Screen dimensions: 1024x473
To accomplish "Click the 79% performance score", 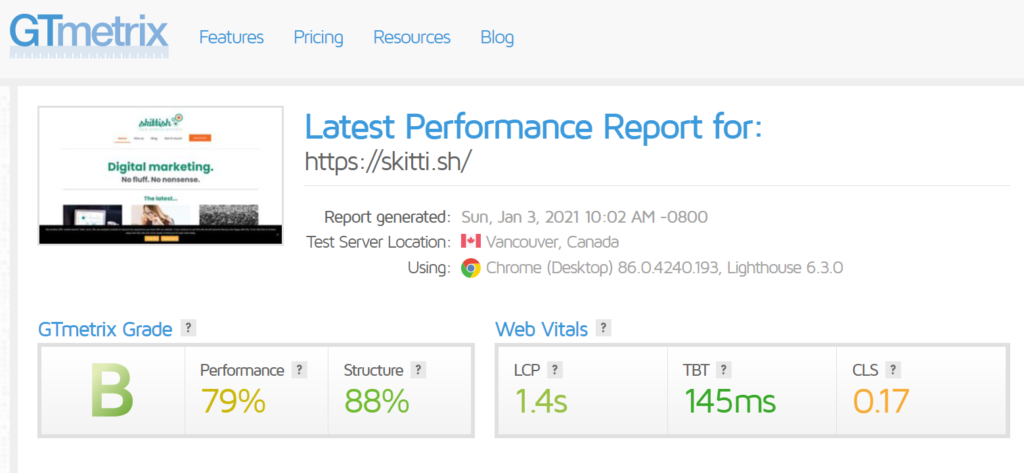I will tap(233, 401).
